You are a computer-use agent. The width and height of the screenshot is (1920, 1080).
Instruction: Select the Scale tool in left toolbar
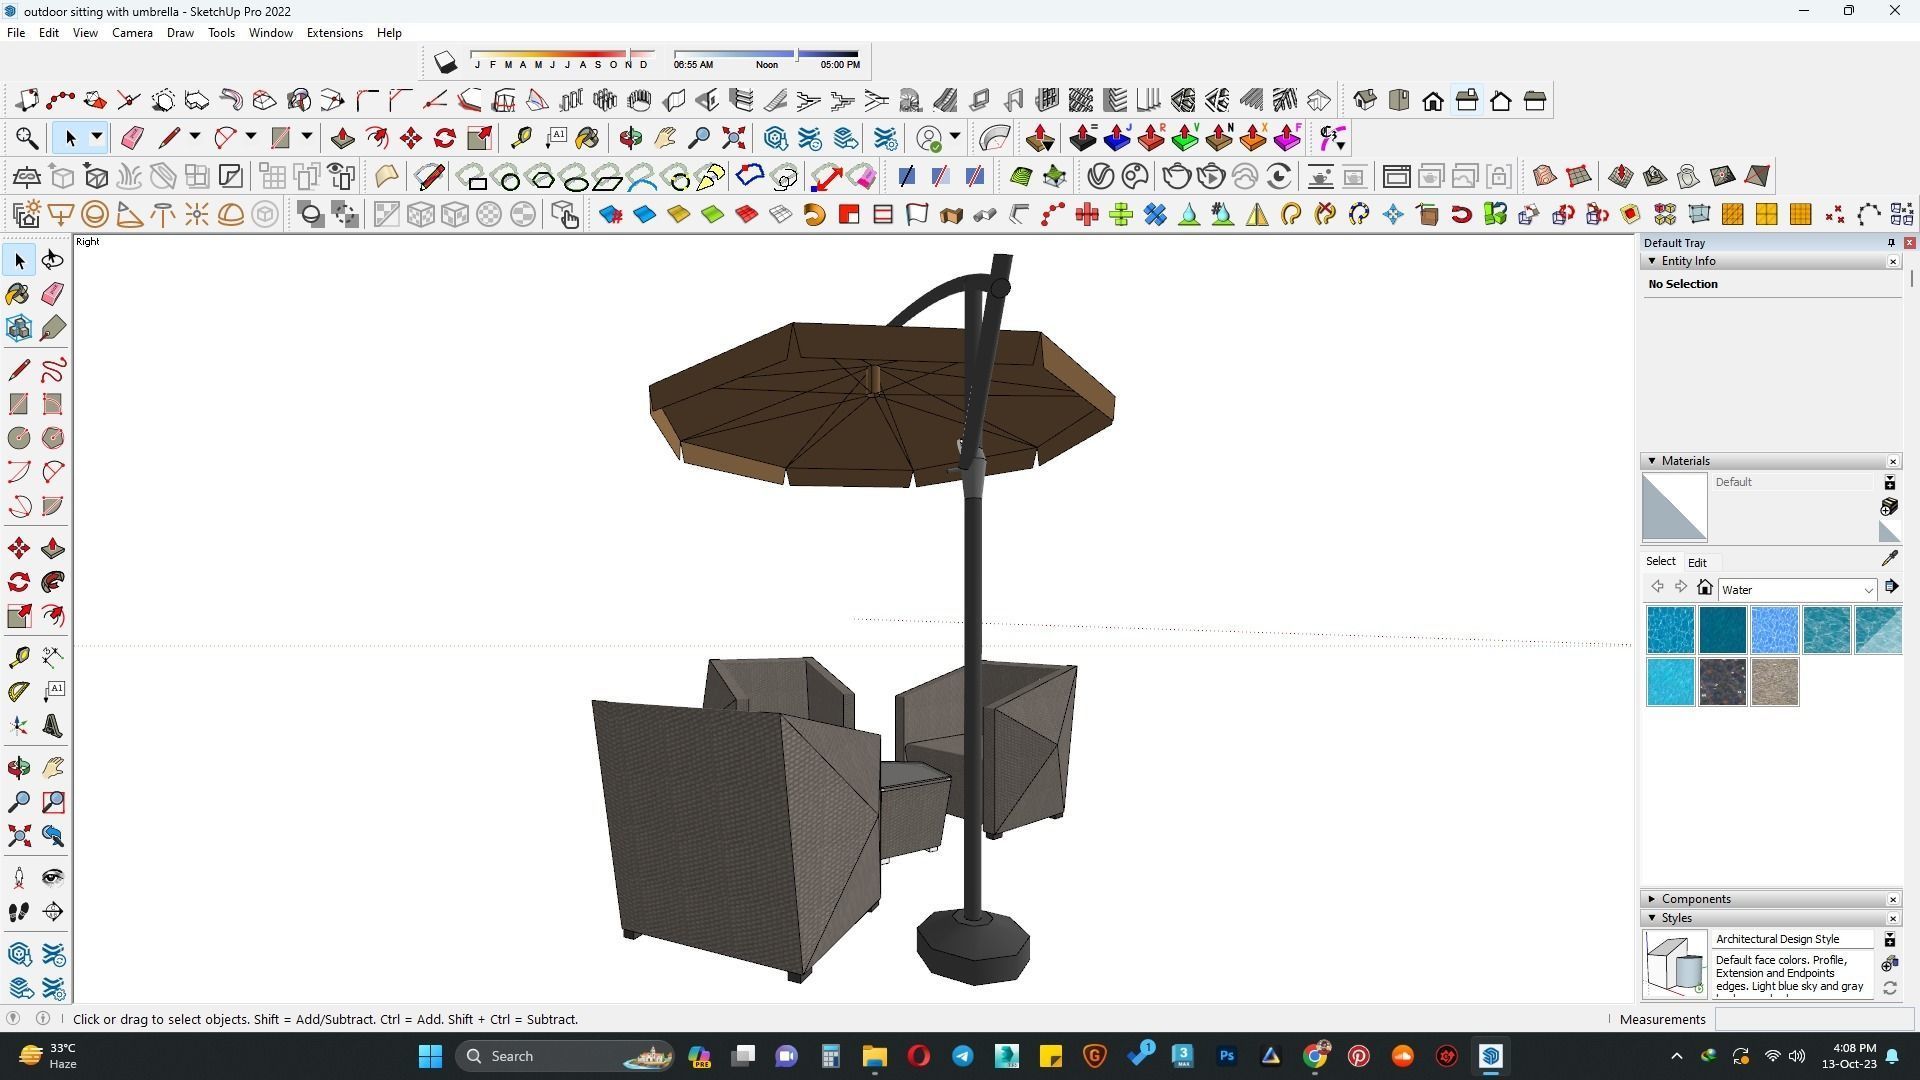19,616
